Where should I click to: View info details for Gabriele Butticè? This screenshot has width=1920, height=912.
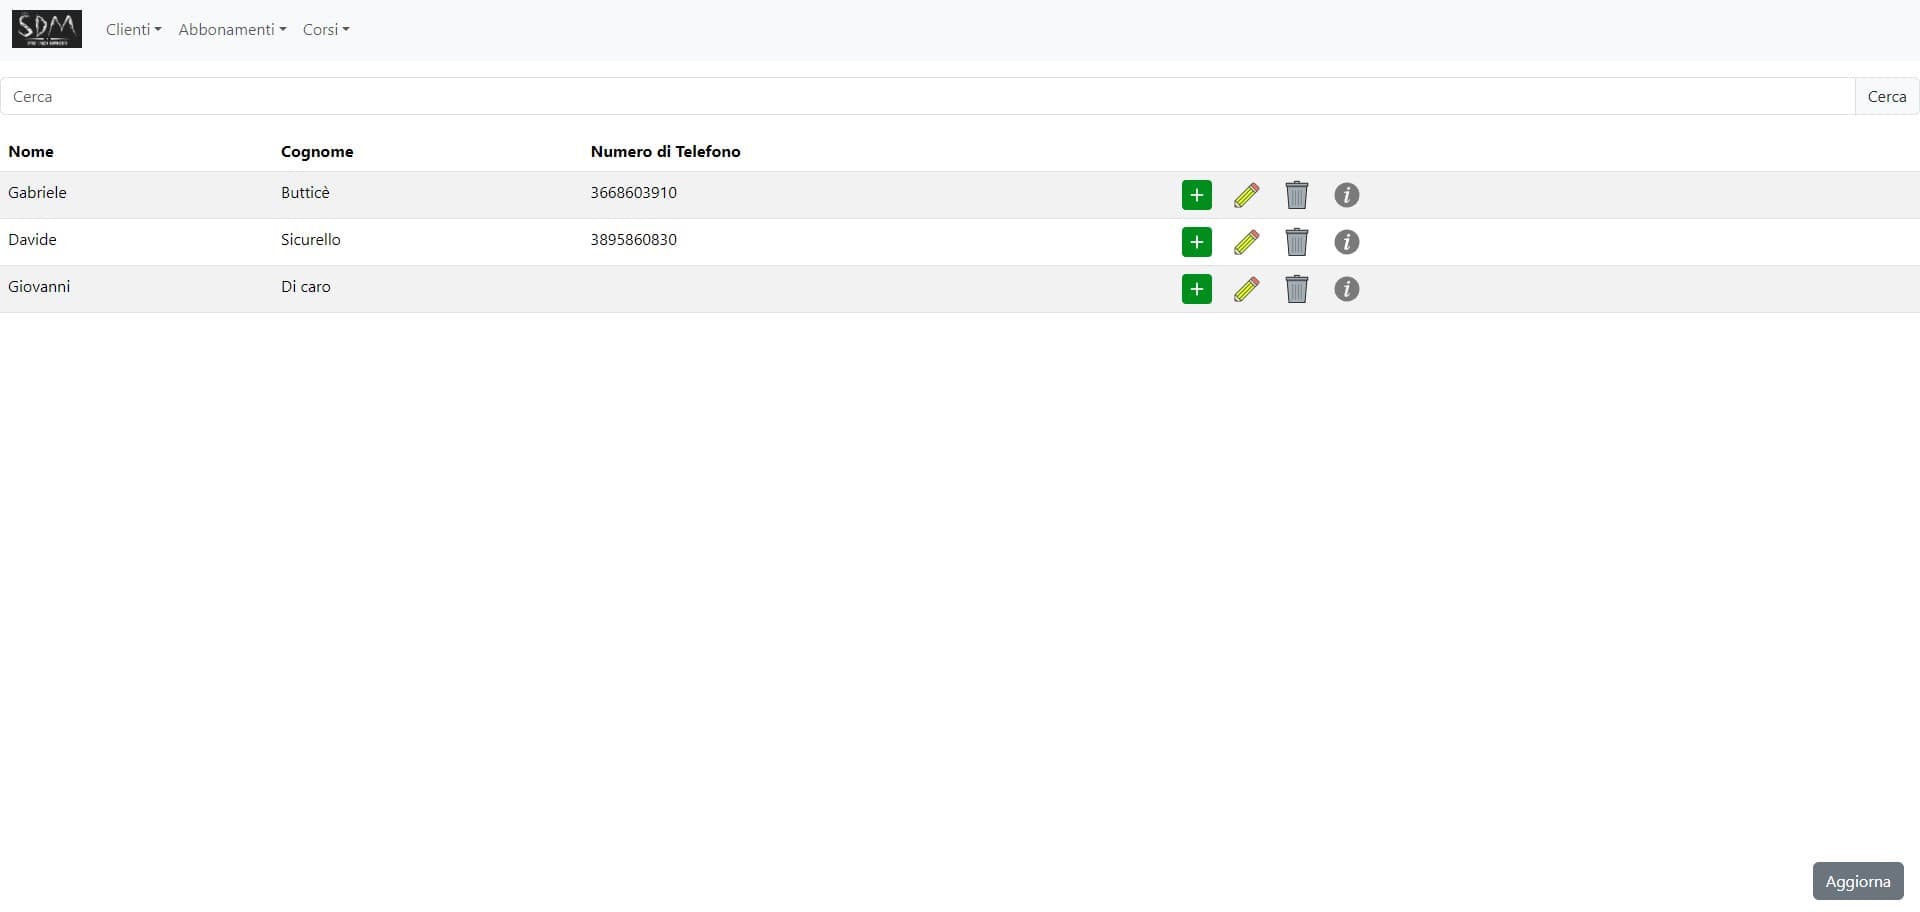(x=1346, y=195)
